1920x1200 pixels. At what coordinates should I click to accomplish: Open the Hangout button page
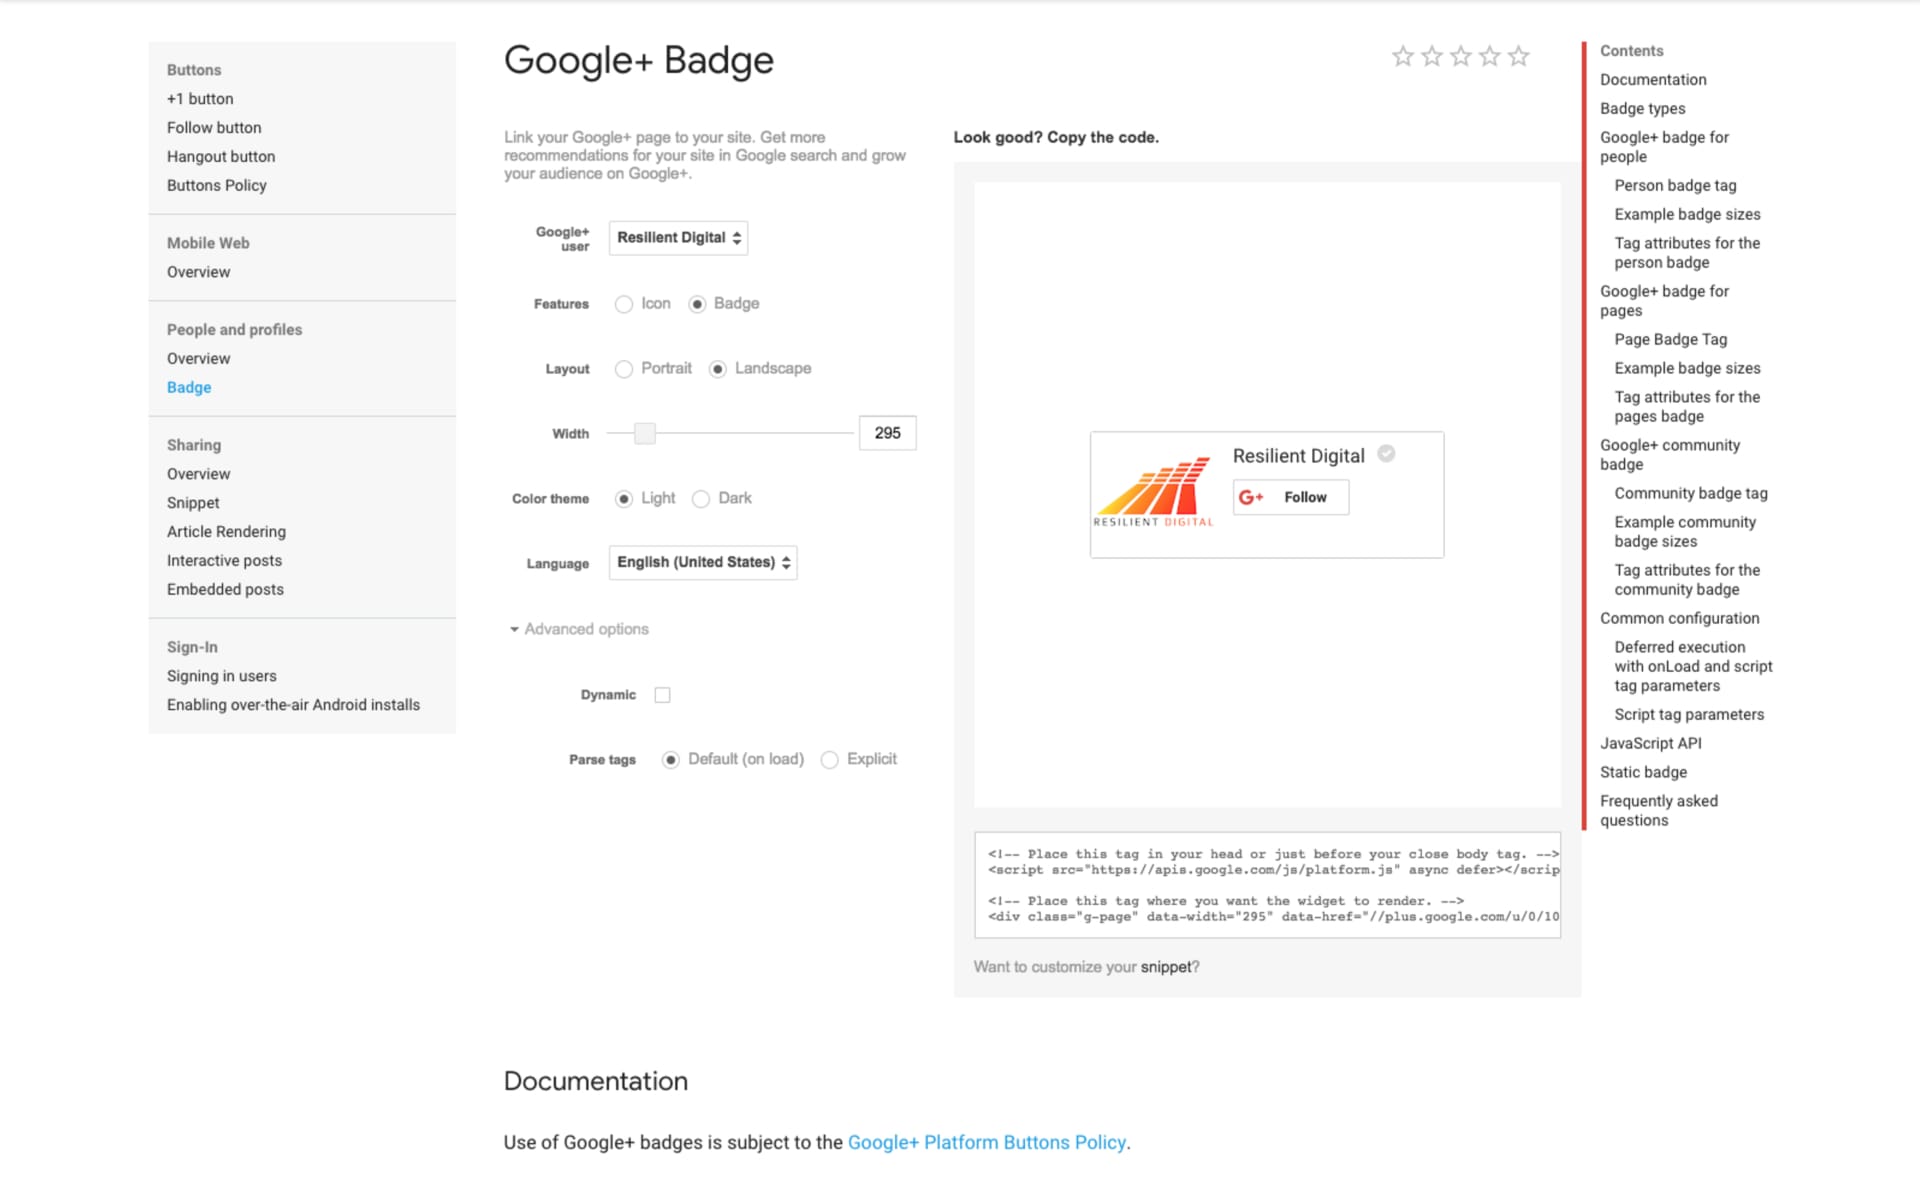(x=221, y=157)
